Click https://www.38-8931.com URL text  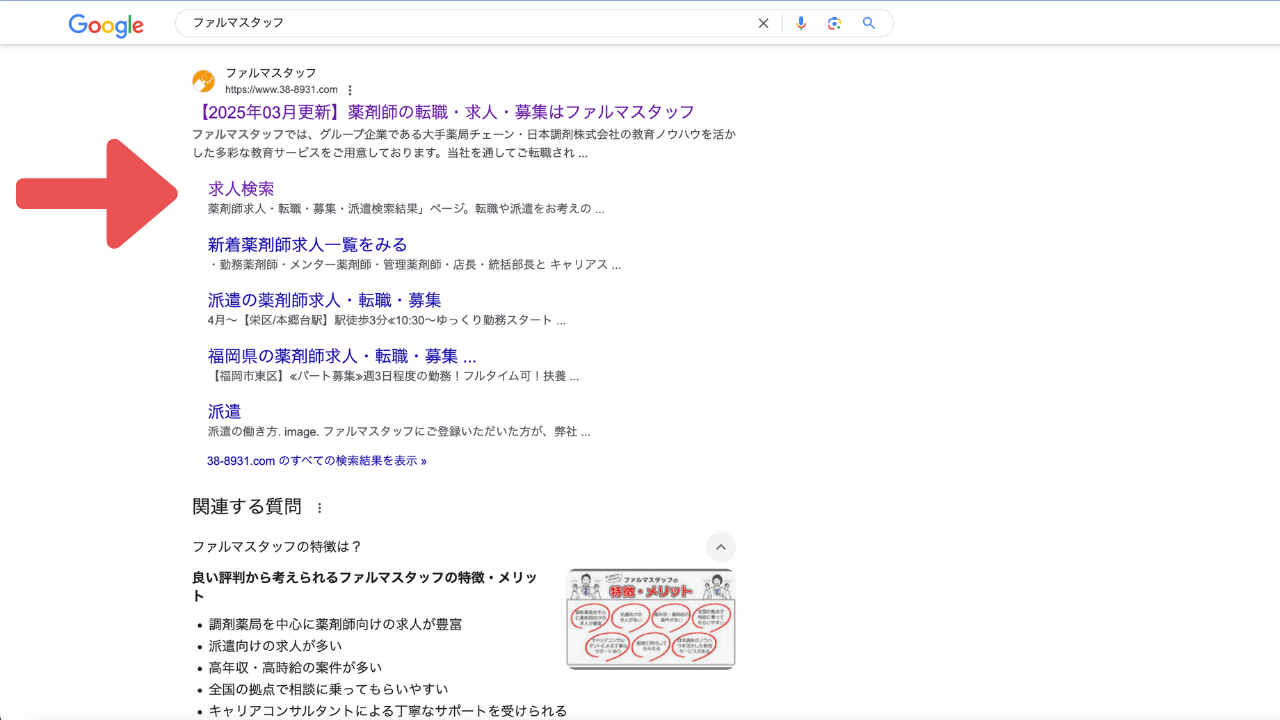pos(281,90)
